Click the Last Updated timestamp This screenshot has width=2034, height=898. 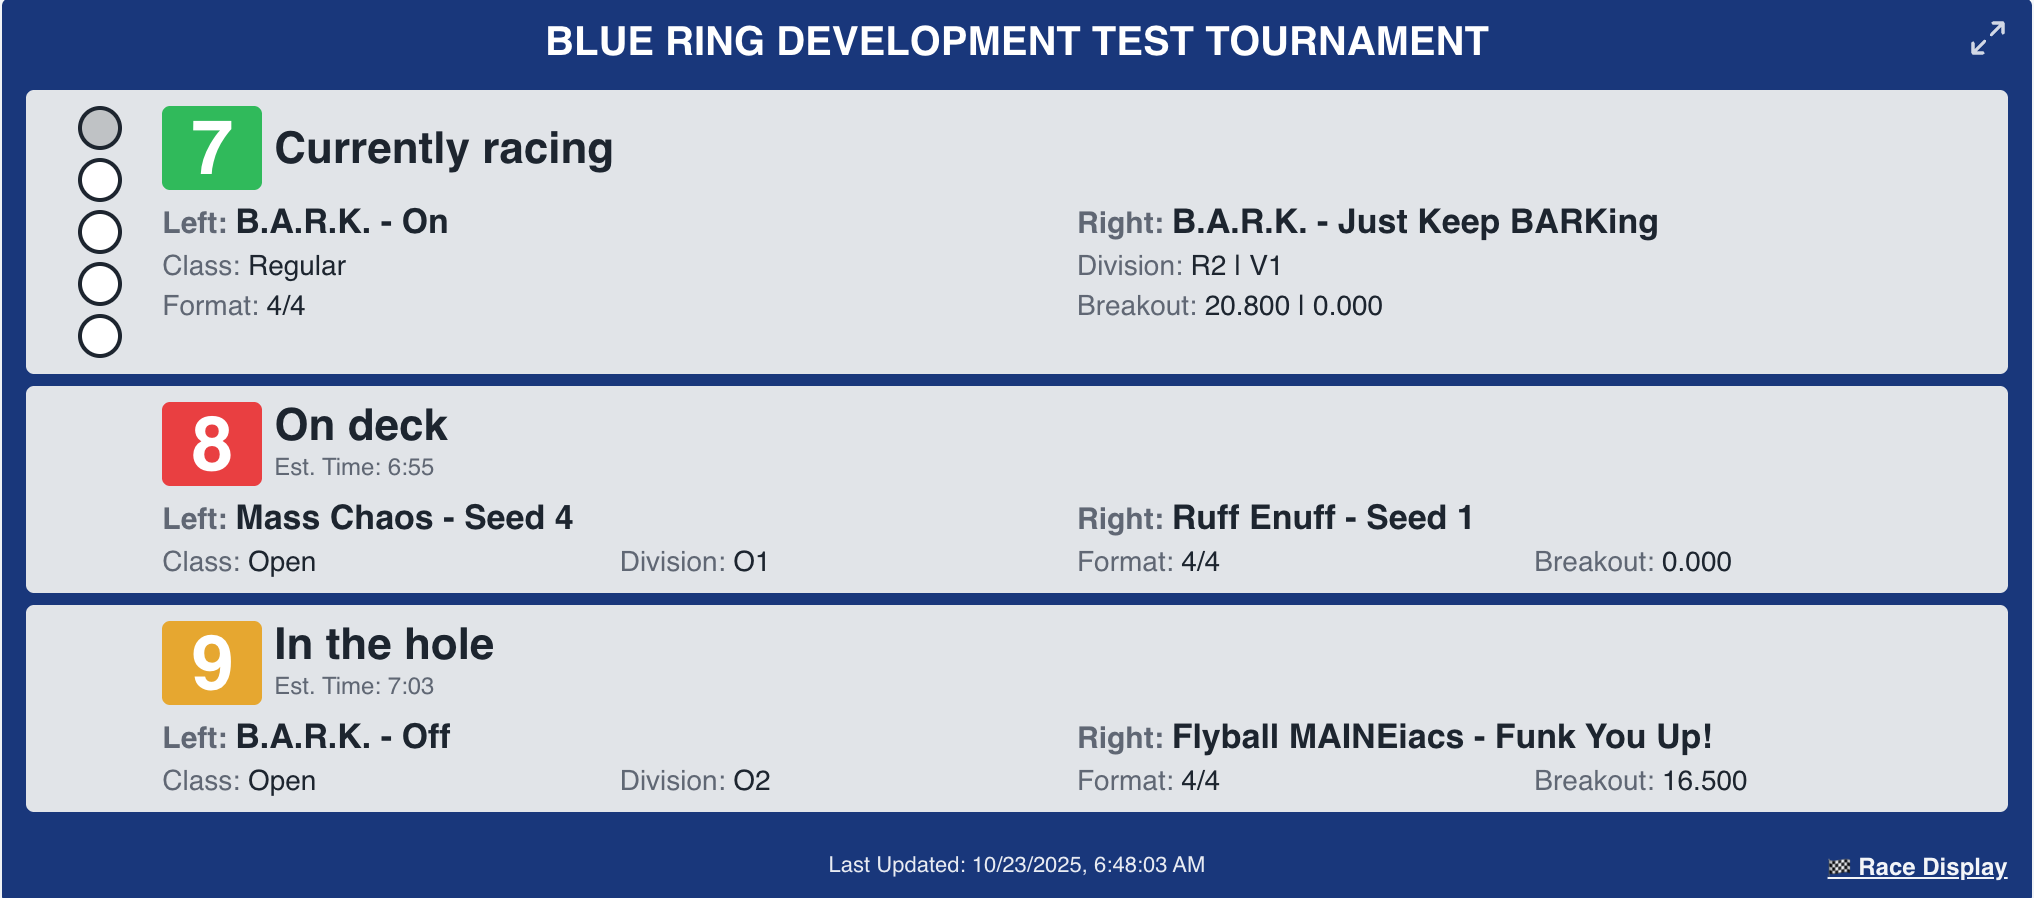(x=1016, y=864)
